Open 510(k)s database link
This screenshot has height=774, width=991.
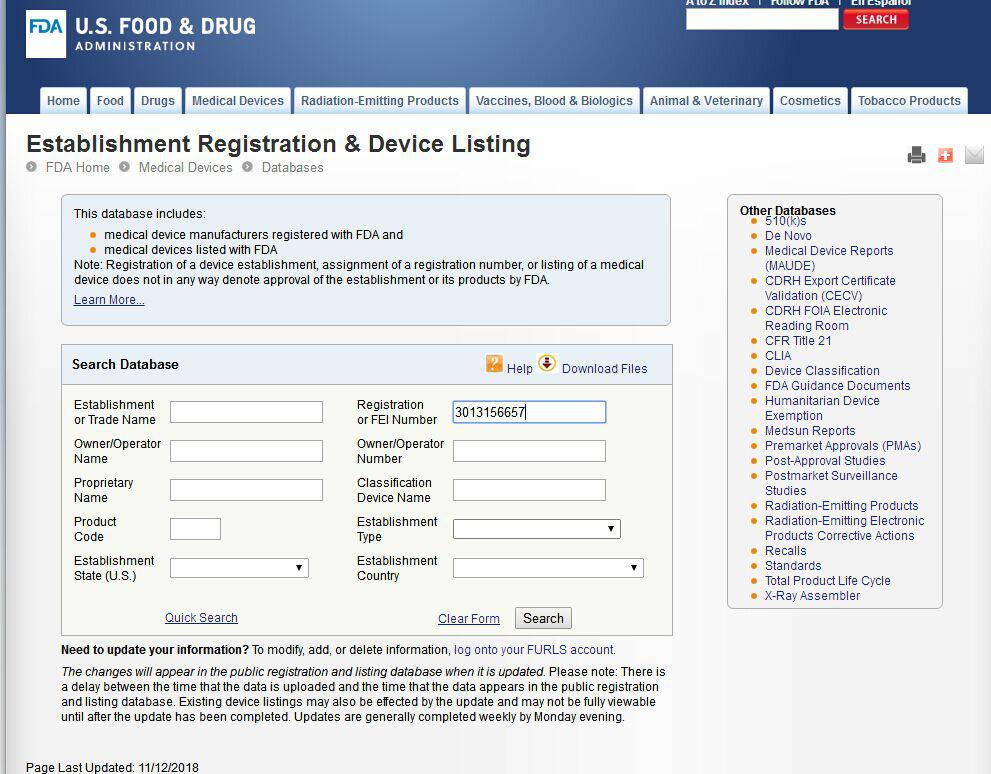click(x=786, y=221)
